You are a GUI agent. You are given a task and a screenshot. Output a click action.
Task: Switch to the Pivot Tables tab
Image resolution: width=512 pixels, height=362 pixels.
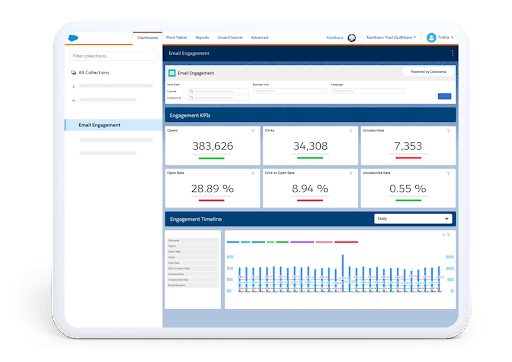click(177, 38)
